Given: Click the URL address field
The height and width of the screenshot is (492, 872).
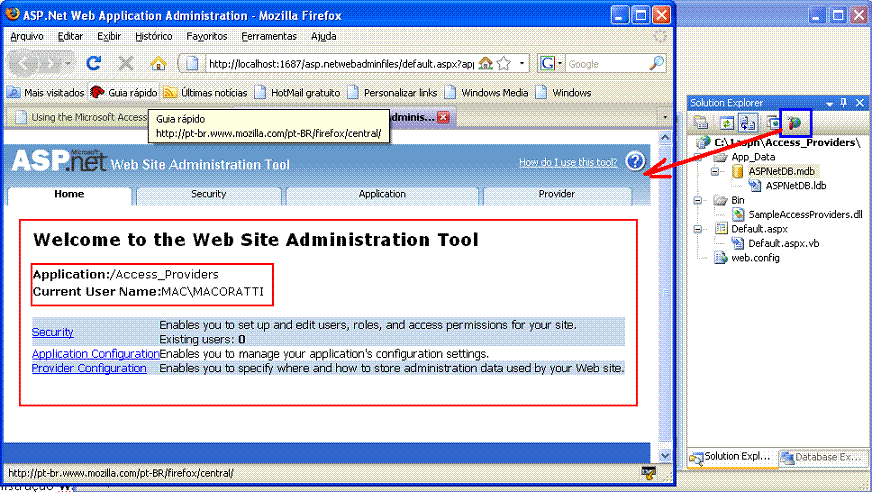Looking at the screenshot, I should point(340,63).
